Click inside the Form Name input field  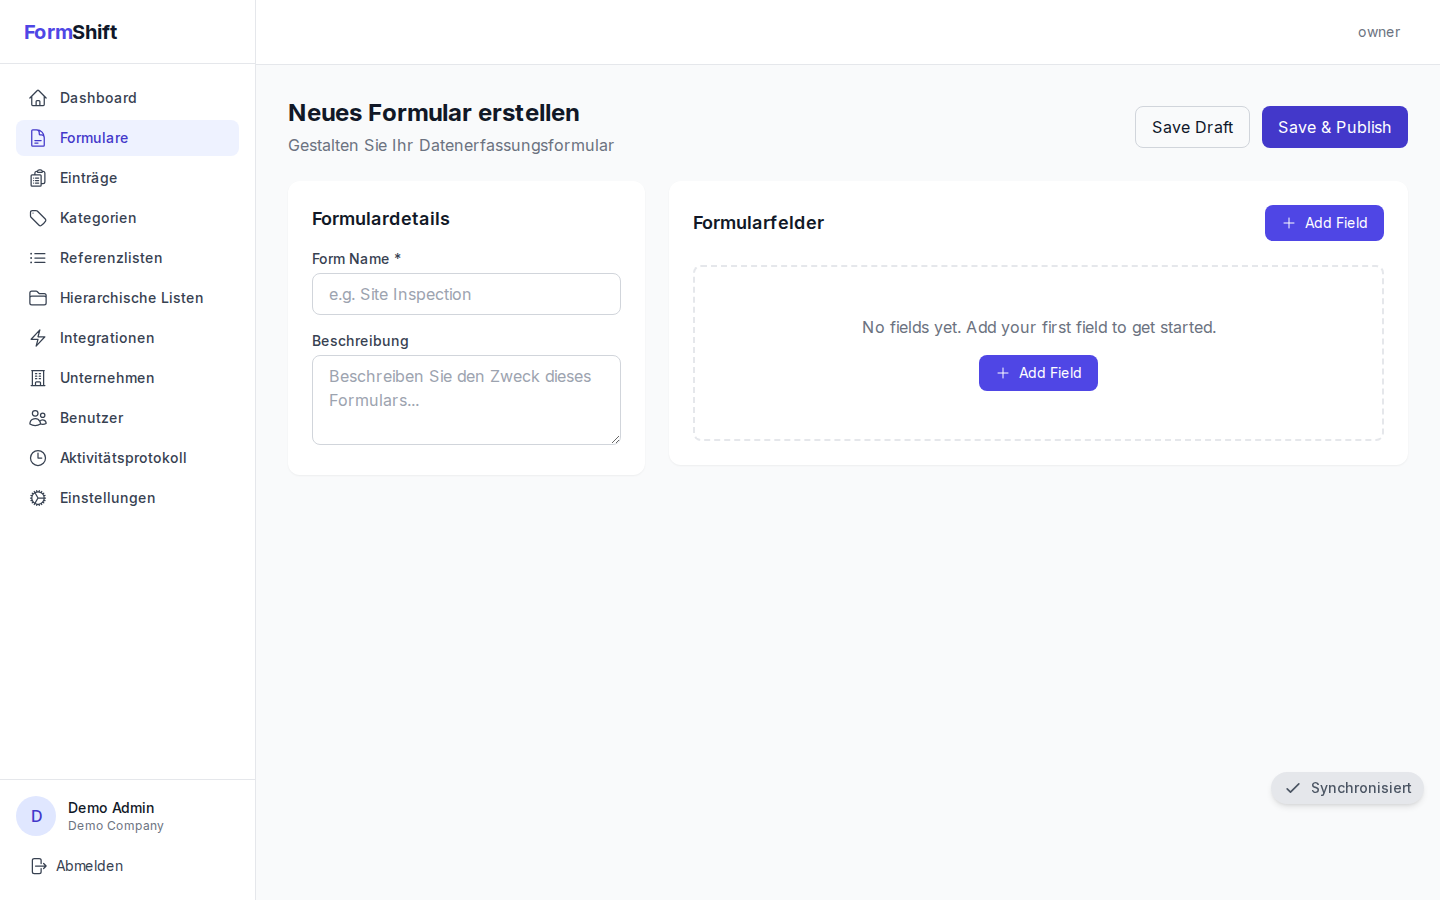(466, 294)
